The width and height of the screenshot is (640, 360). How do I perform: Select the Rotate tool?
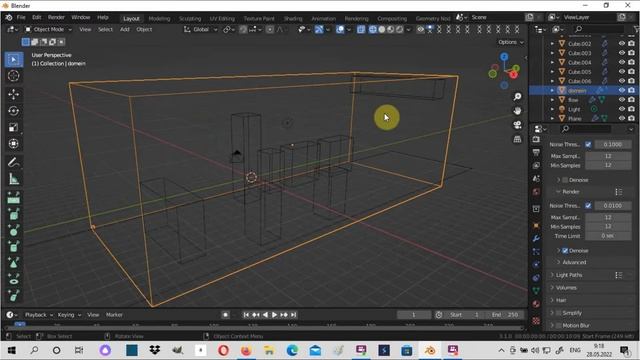13,111
